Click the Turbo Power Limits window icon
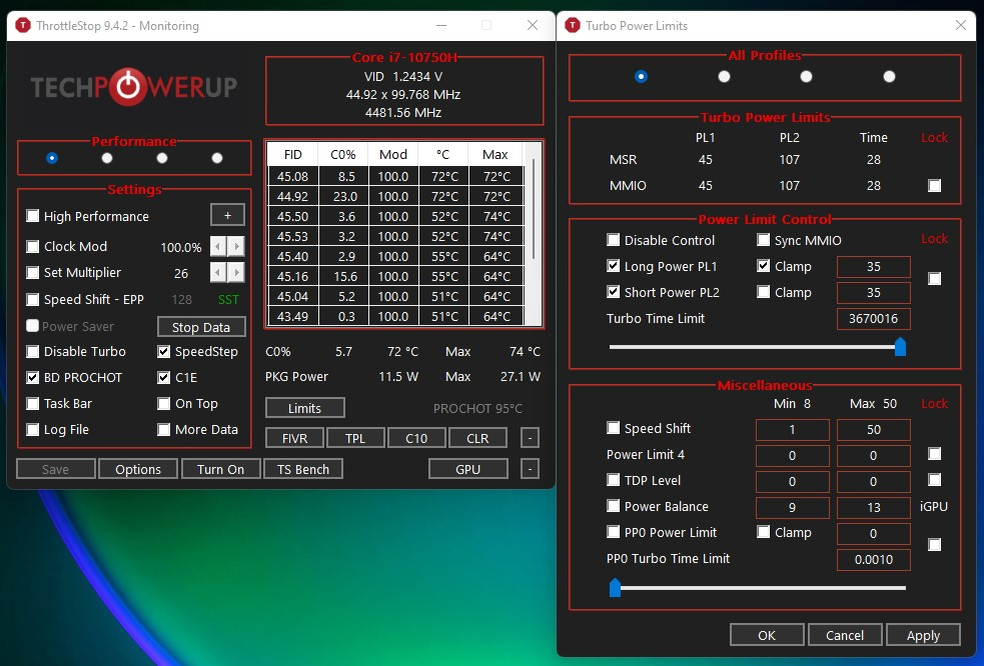 point(572,25)
